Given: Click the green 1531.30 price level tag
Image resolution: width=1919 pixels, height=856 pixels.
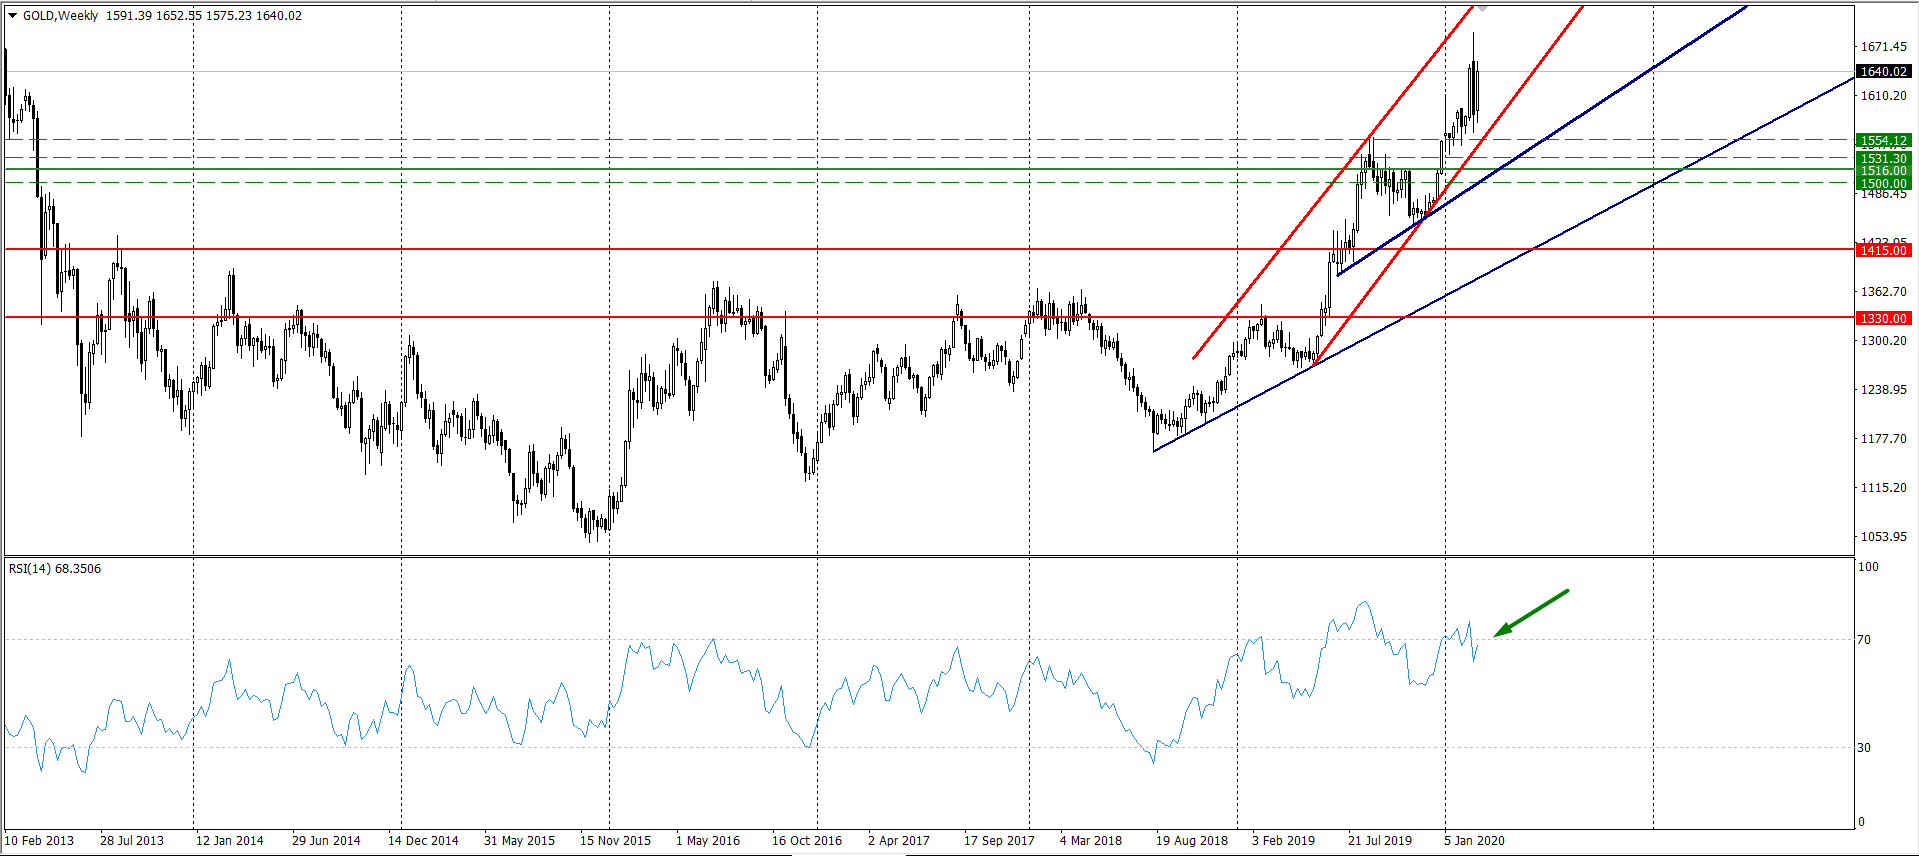Looking at the screenshot, I should click(1883, 158).
